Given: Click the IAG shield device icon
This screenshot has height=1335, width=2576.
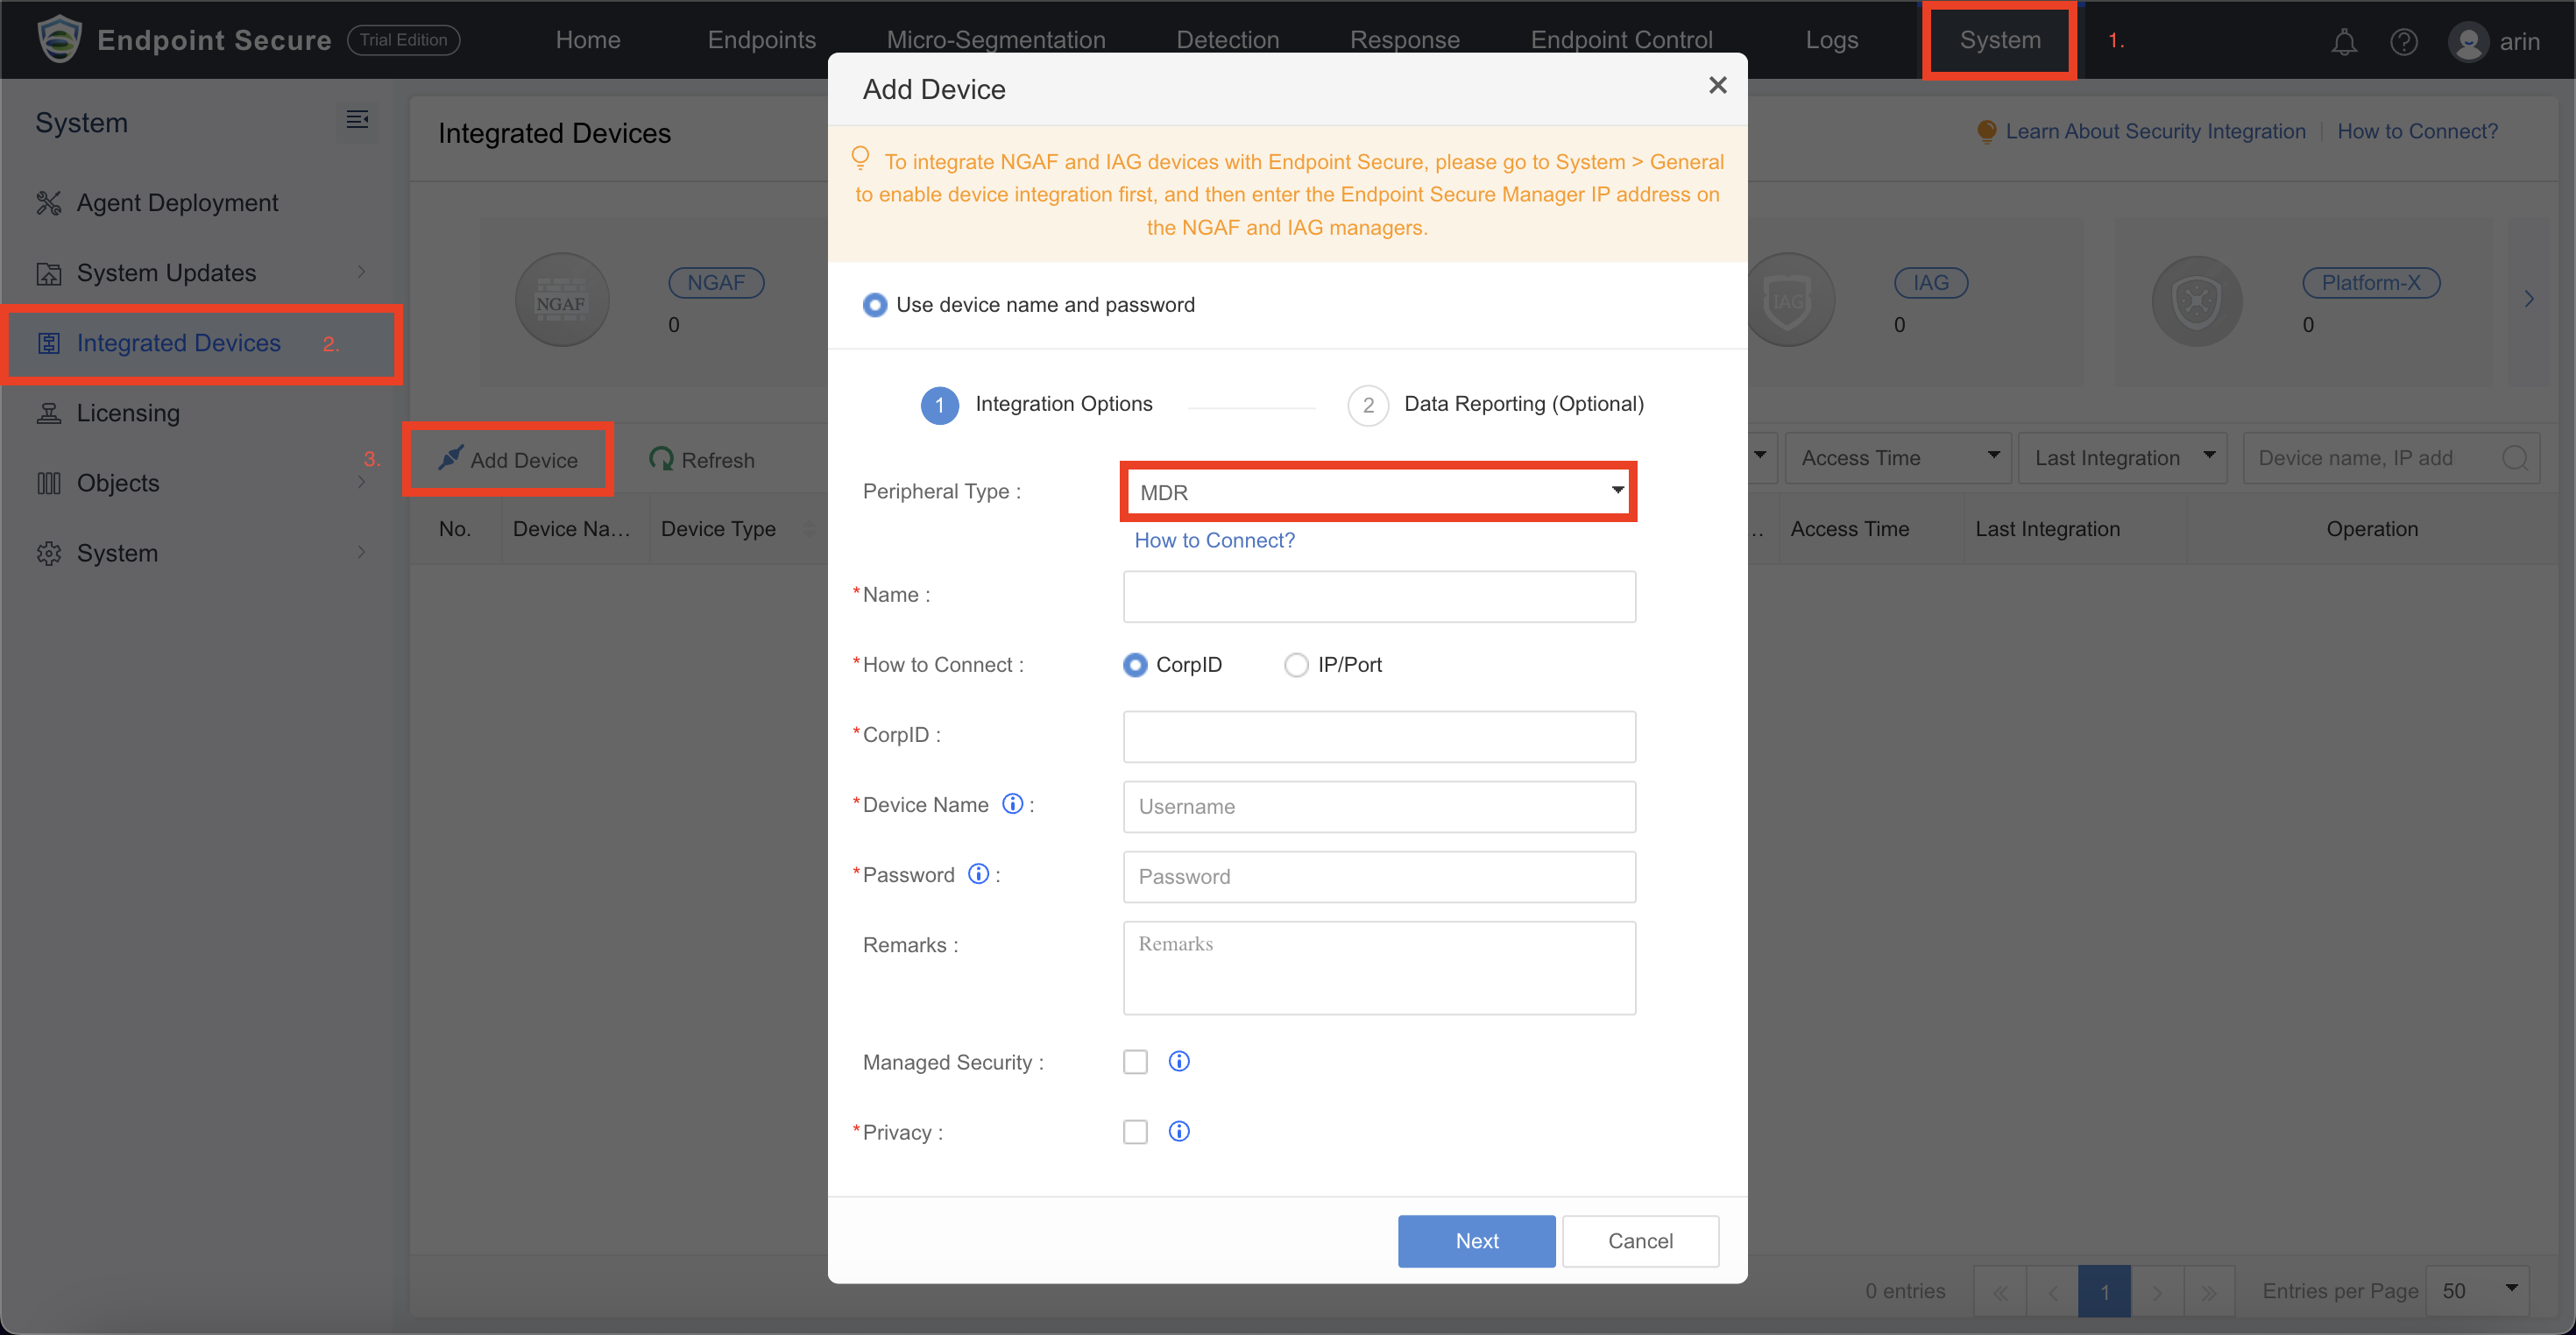Looking at the screenshot, I should pos(1789,300).
